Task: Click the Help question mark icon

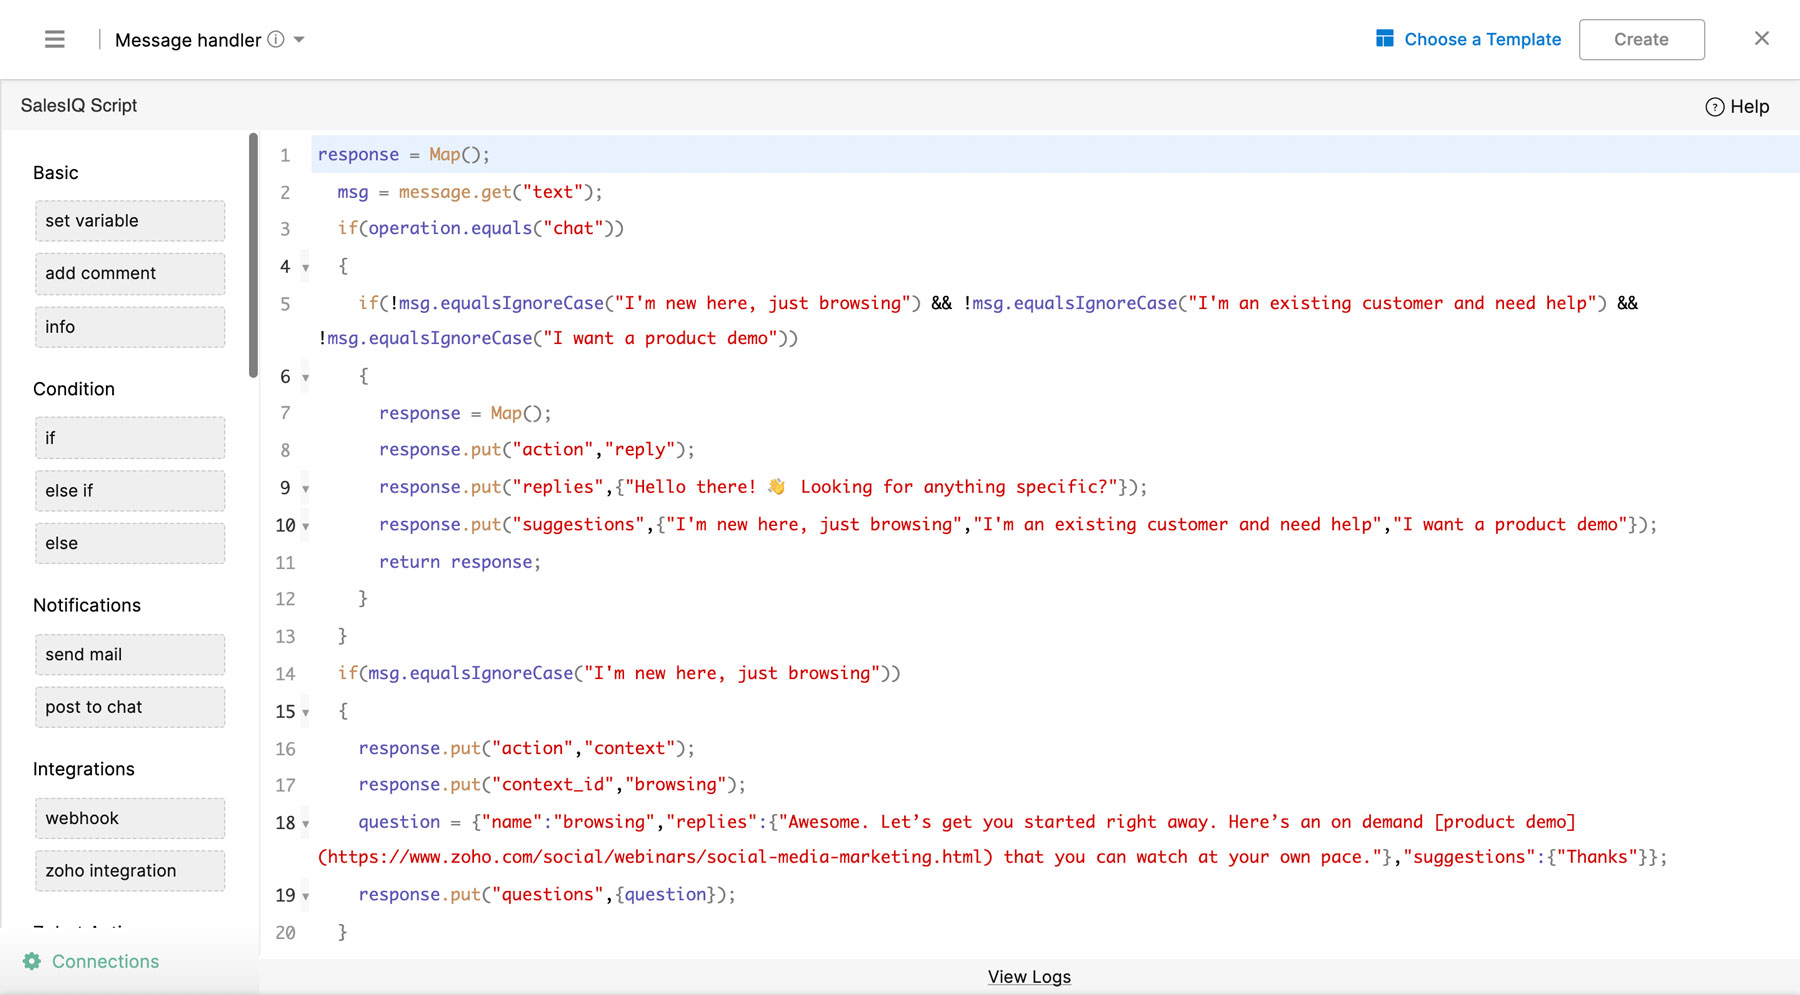Action: pyautogui.click(x=1714, y=107)
